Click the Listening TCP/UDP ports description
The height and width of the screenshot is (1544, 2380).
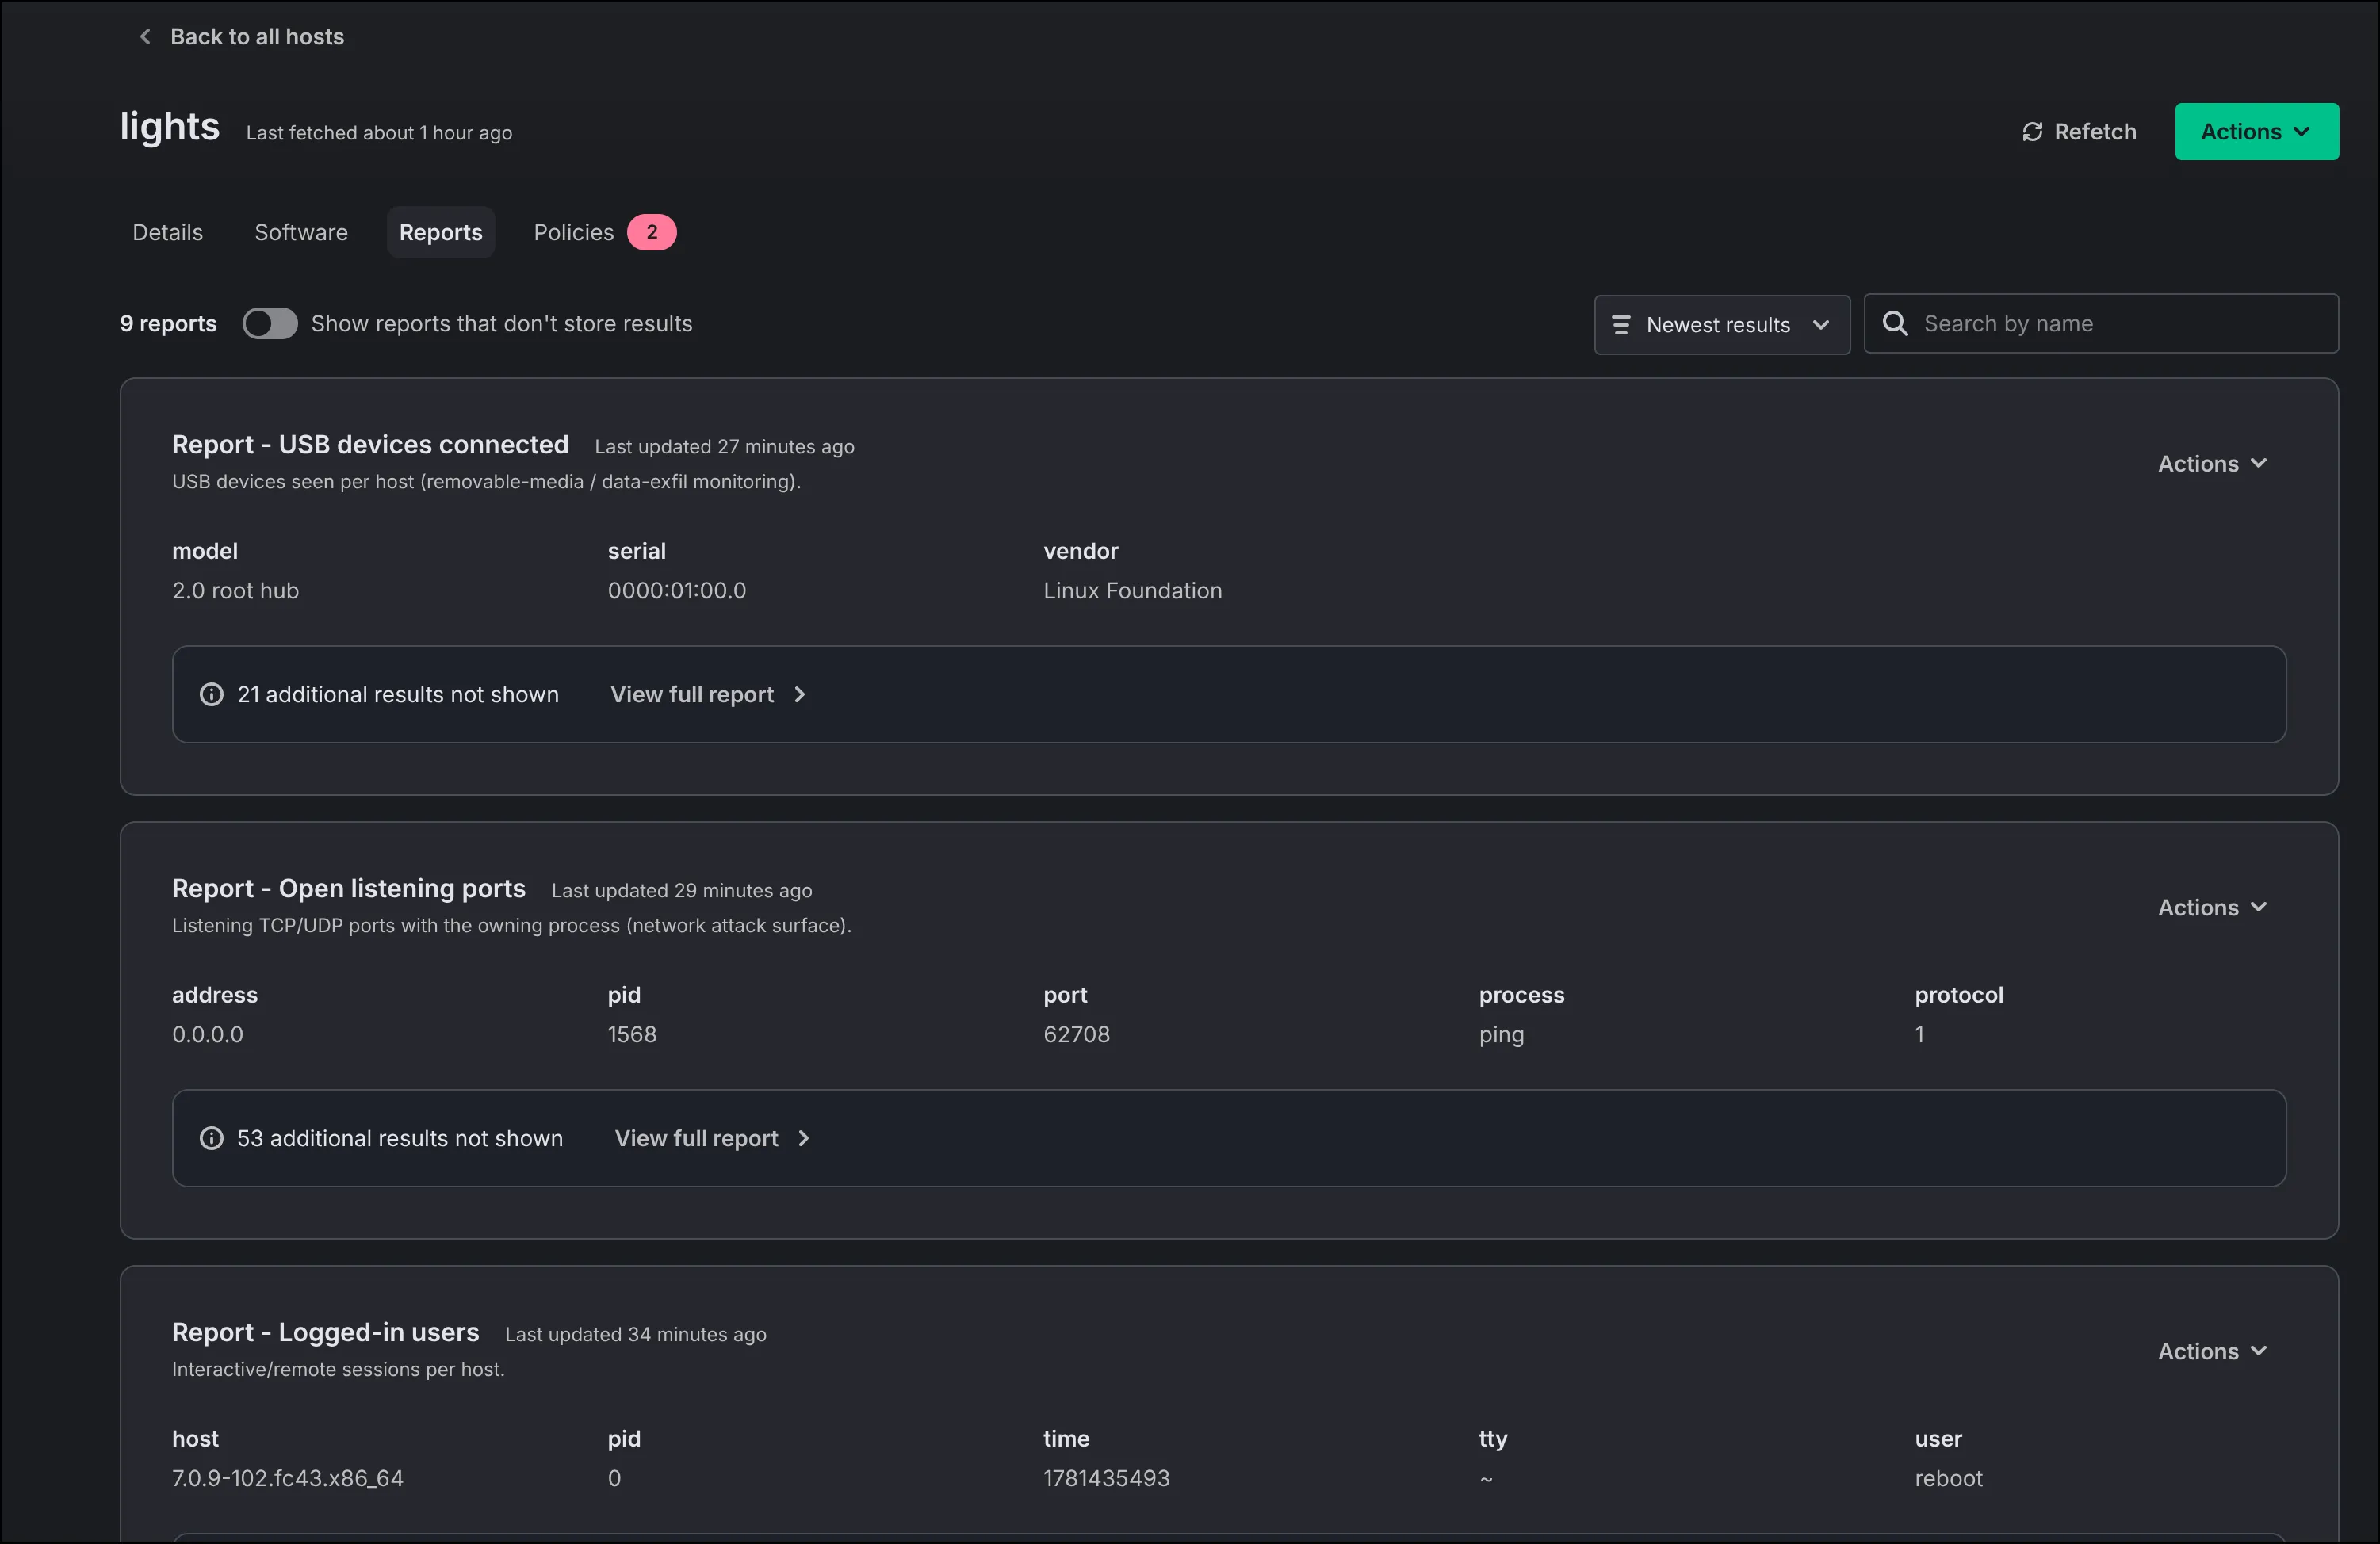511,926
